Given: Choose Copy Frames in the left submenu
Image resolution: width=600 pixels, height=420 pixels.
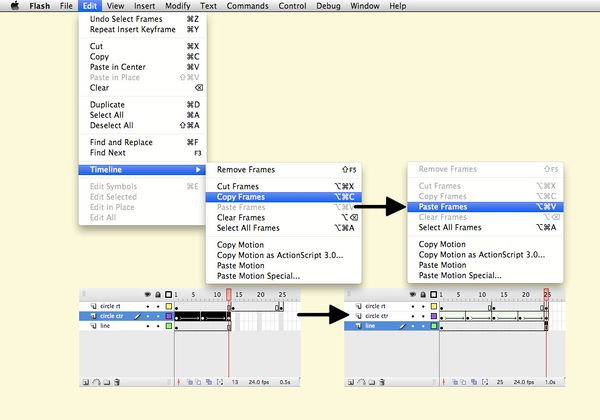Looking at the screenshot, I should [x=240, y=196].
